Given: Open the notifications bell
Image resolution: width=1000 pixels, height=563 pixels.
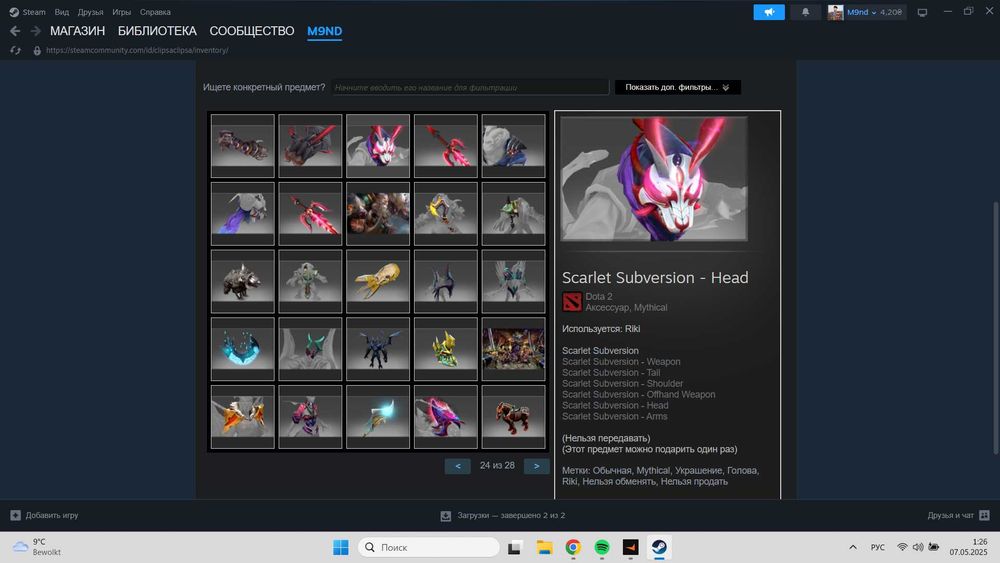Looking at the screenshot, I should pos(805,12).
